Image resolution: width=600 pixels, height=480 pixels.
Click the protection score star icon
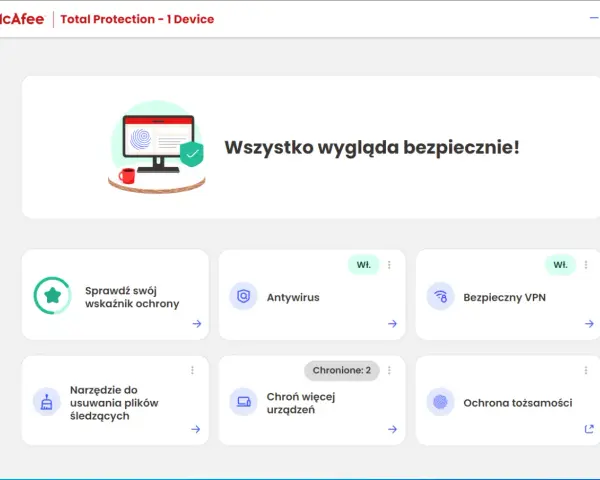click(x=52, y=296)
